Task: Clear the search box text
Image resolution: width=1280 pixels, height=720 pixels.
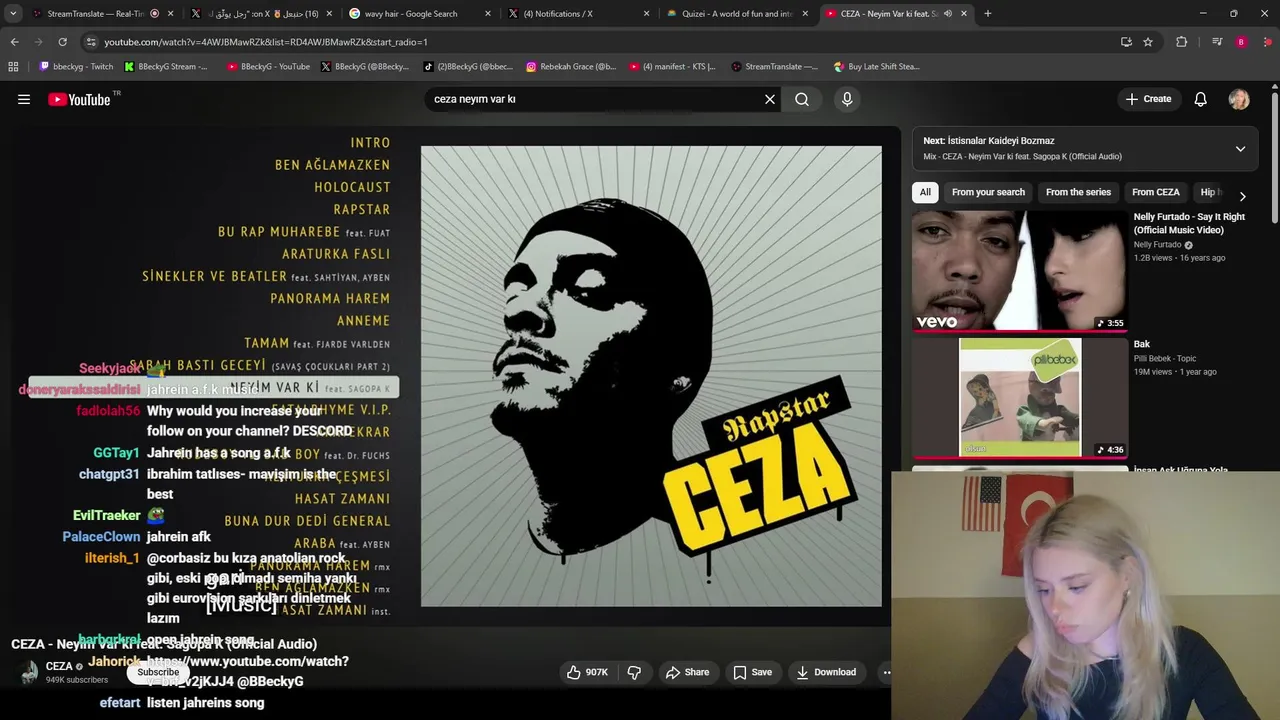Action: tap(770, 99)
